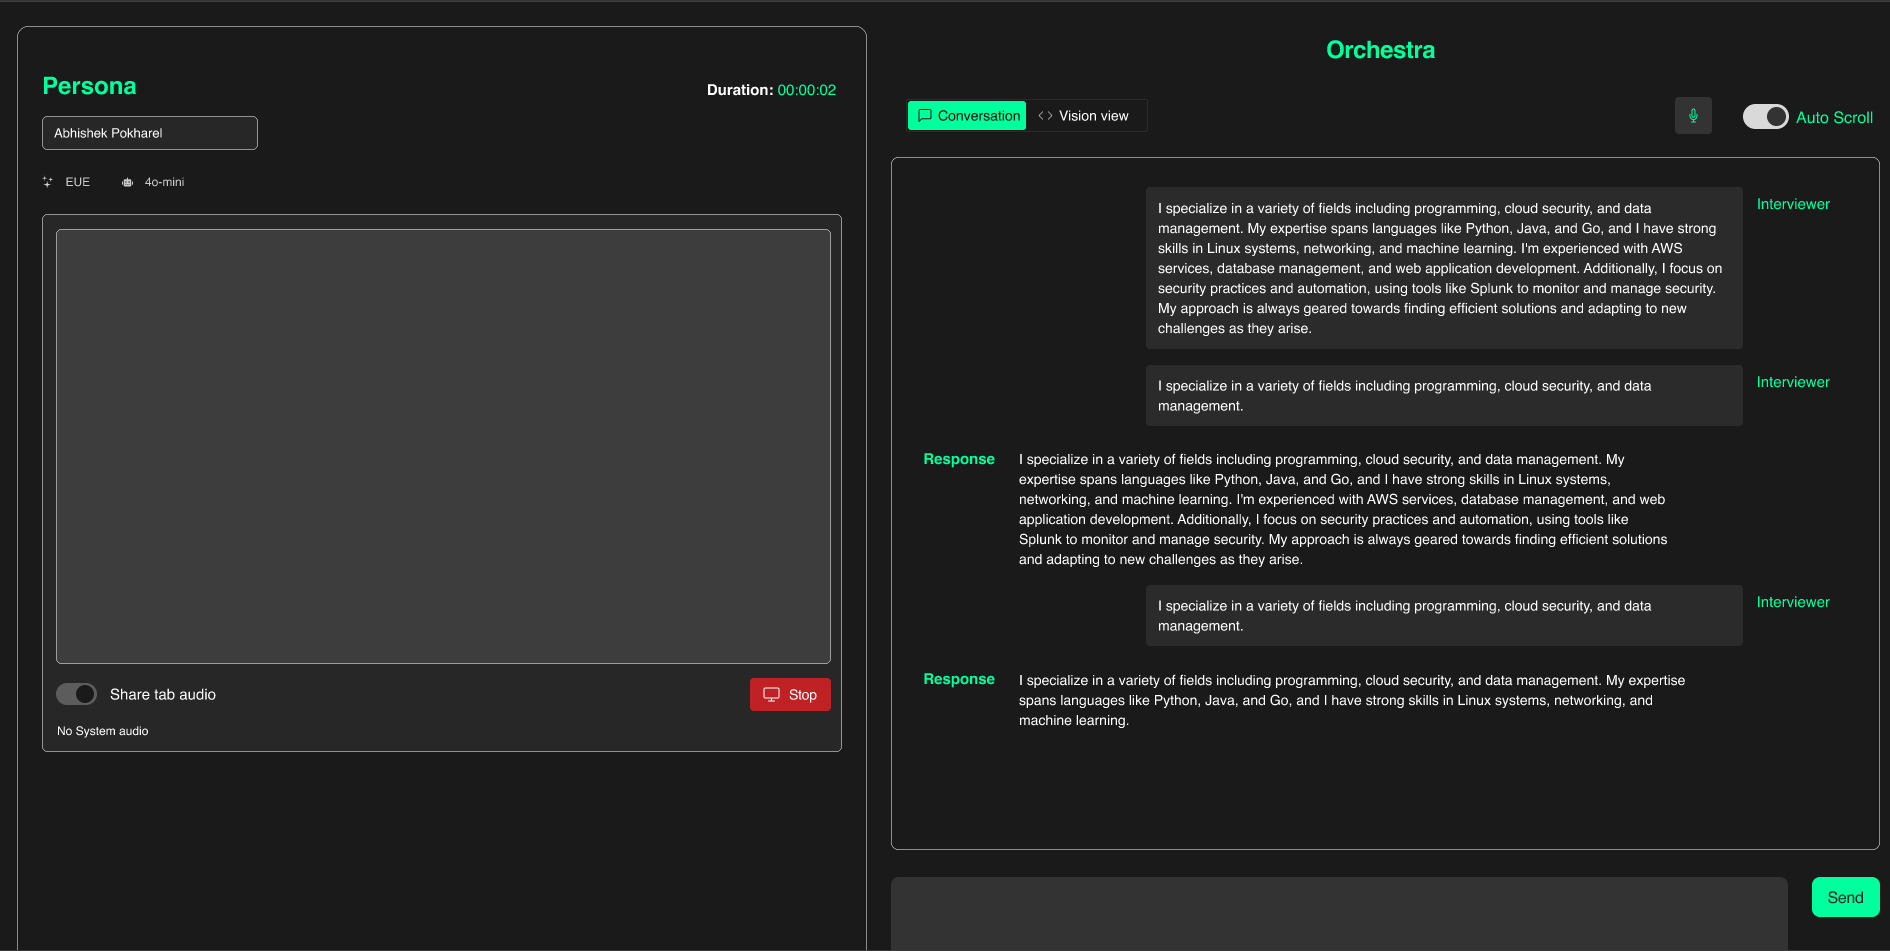Click the first Response paragraph mentioning Splunk
1890x951 pixels.
(1343, 509)
